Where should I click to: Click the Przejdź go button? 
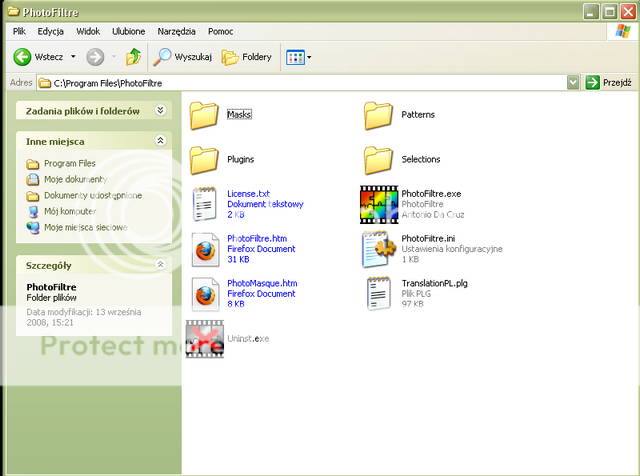(608, 82)
